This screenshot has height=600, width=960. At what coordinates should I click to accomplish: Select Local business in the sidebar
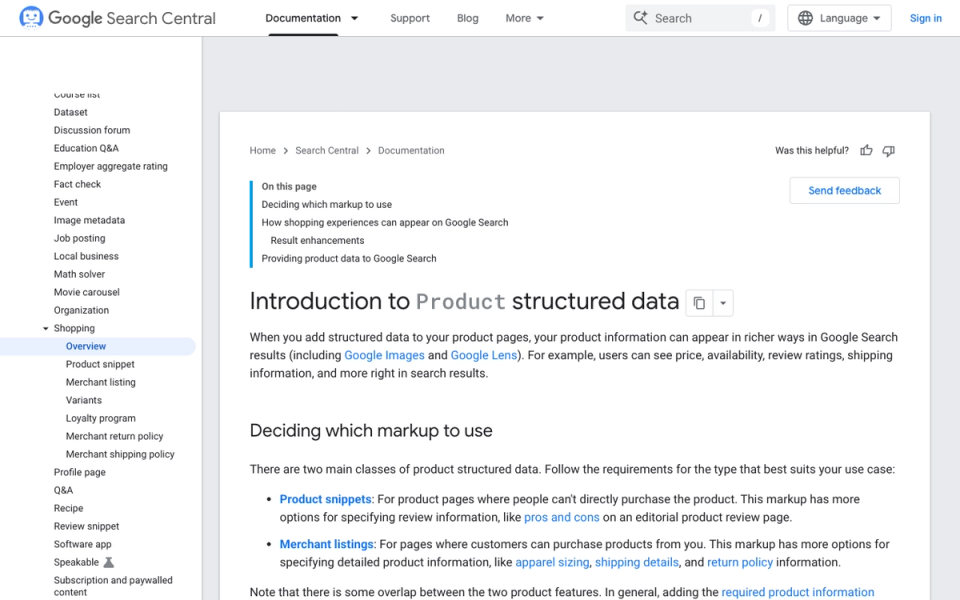tap(86, 257)
